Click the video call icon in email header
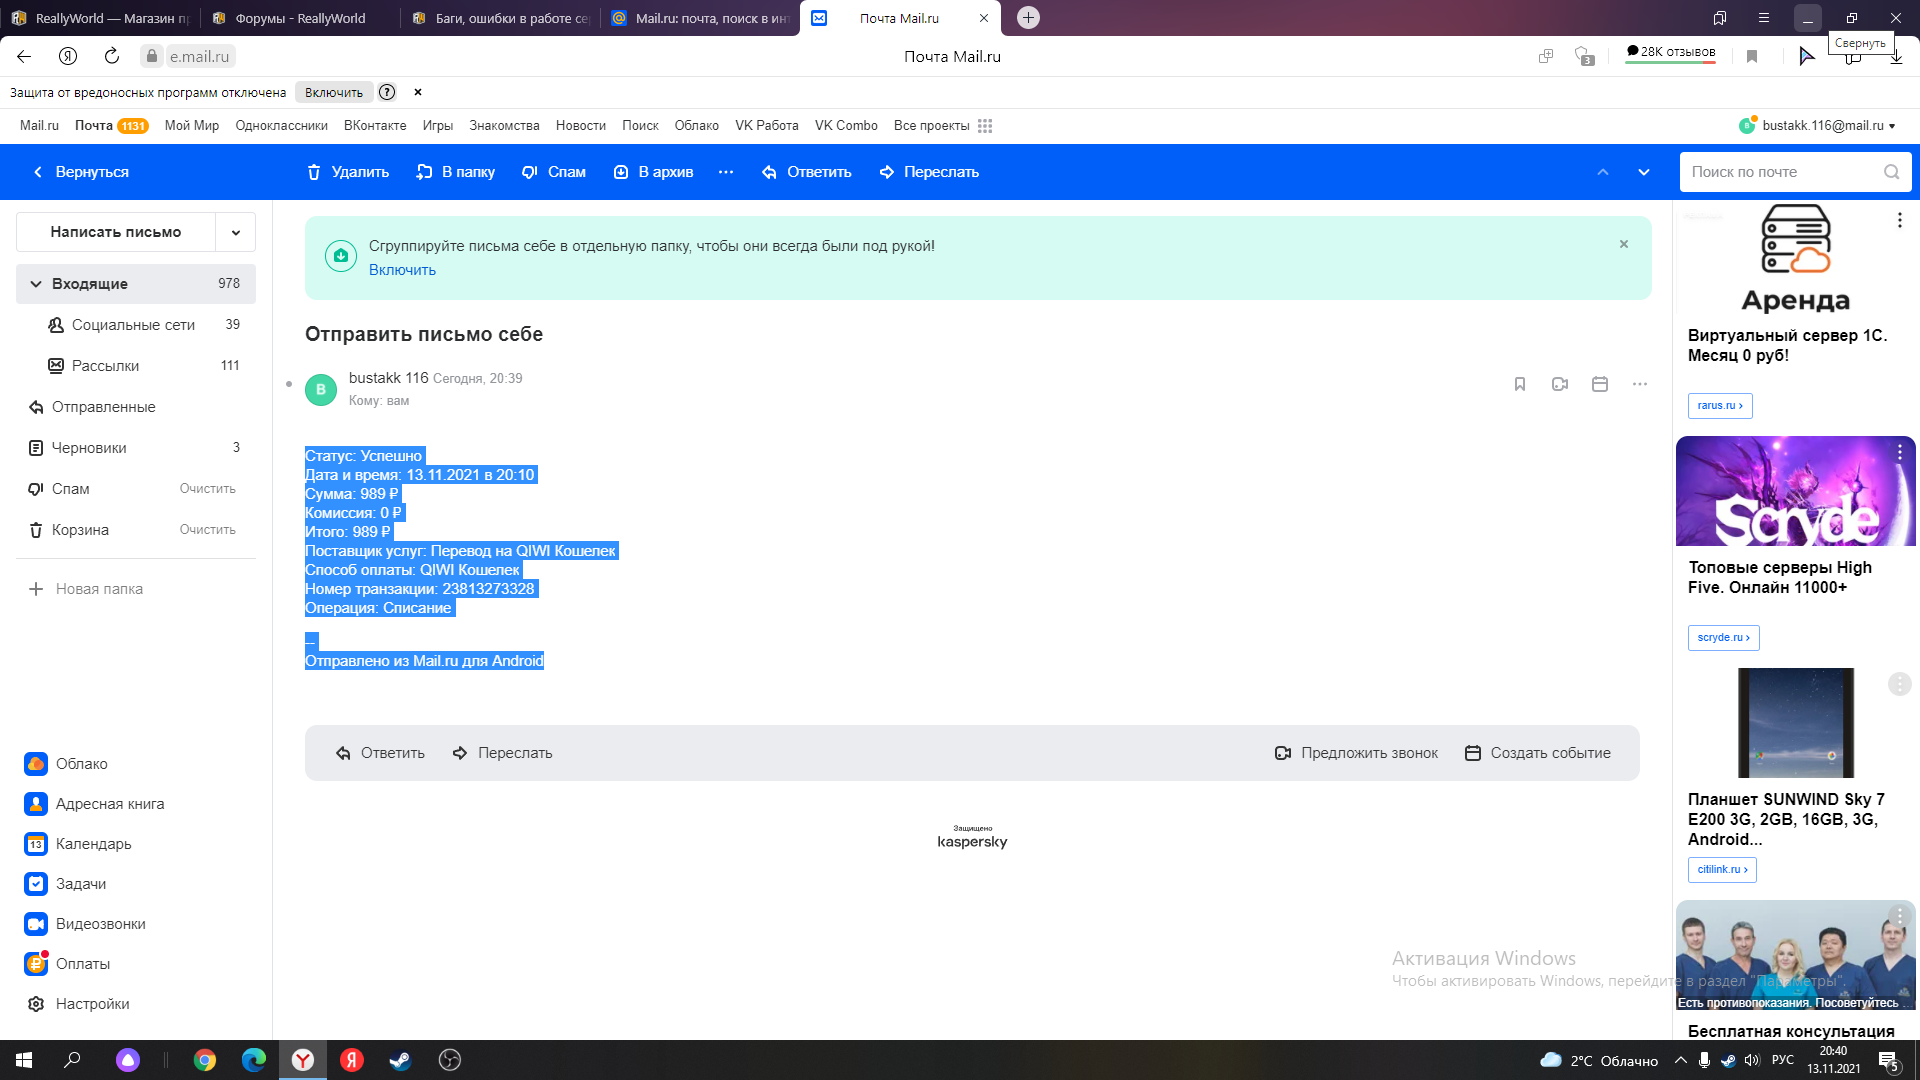This screenshot has width=1920, height=1080. [1560, 384]
